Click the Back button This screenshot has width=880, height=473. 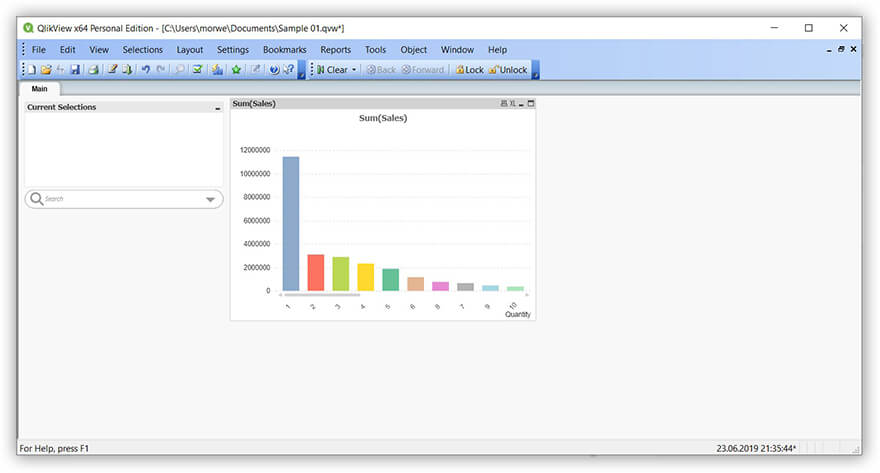[x=381, y=70]
